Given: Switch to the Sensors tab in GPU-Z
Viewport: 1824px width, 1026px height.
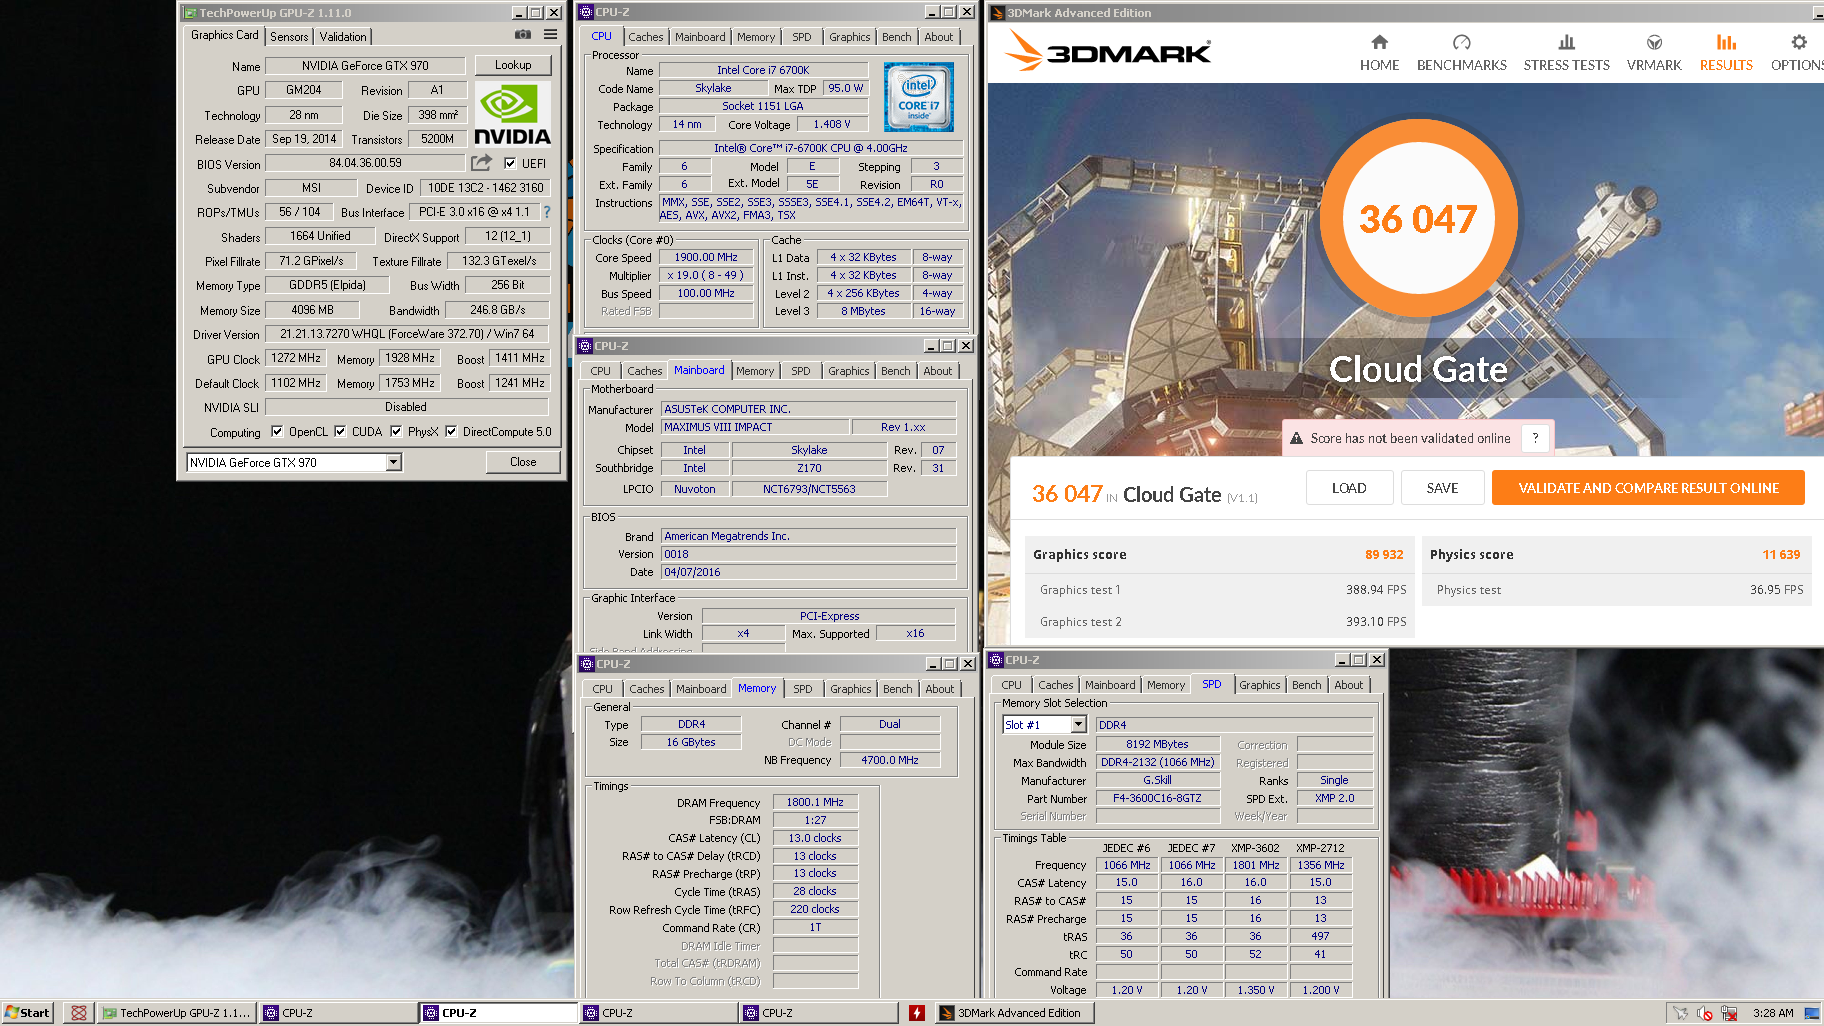Looking at the screenshot, I should (289, 37).
